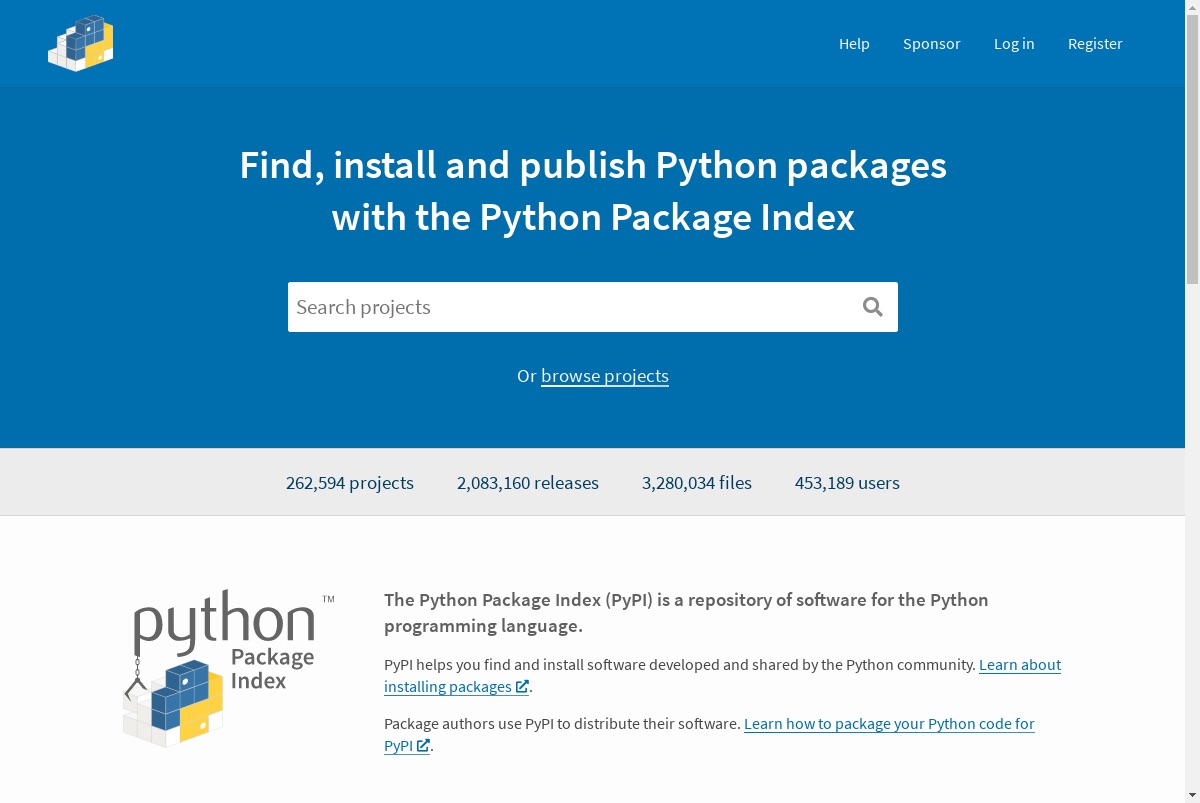The image size is (1200, 803).
Task: Open Learn about installing packages link
Action: [722, 676]
